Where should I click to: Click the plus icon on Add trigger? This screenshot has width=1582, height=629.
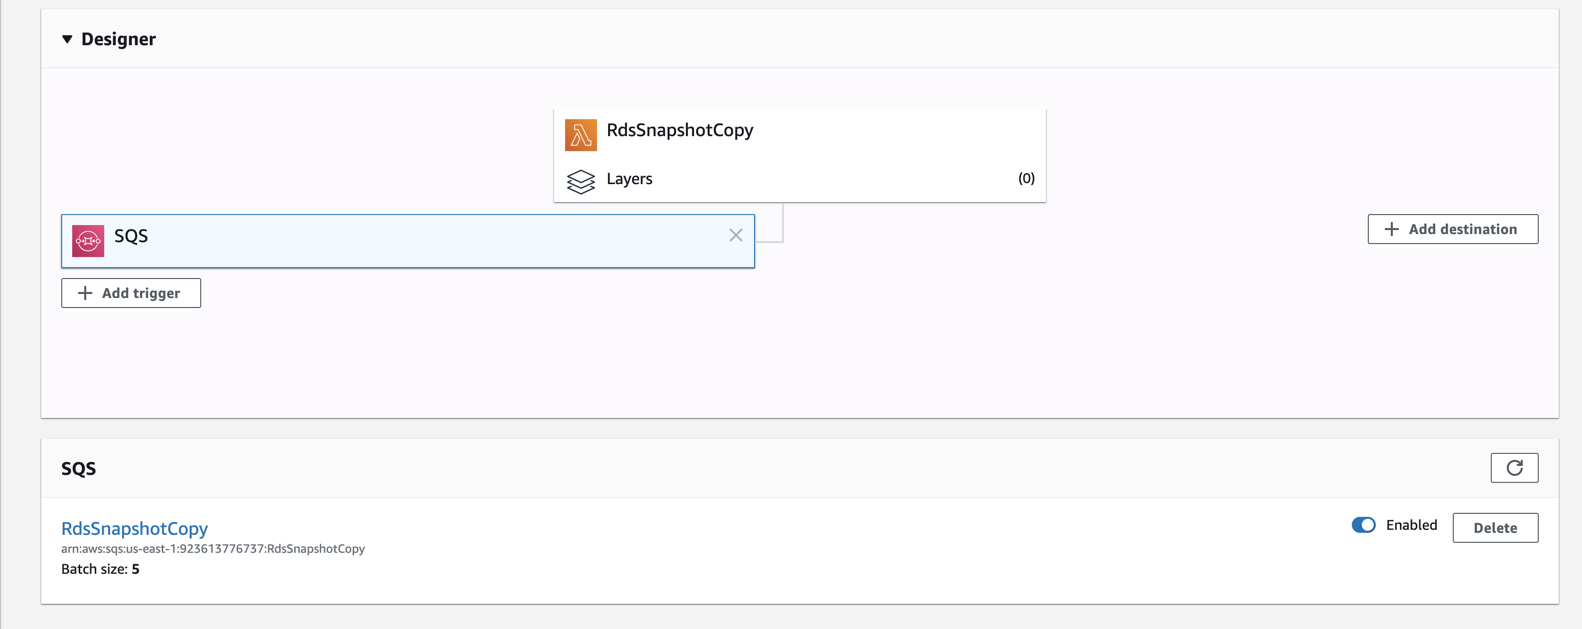point(85,293)
